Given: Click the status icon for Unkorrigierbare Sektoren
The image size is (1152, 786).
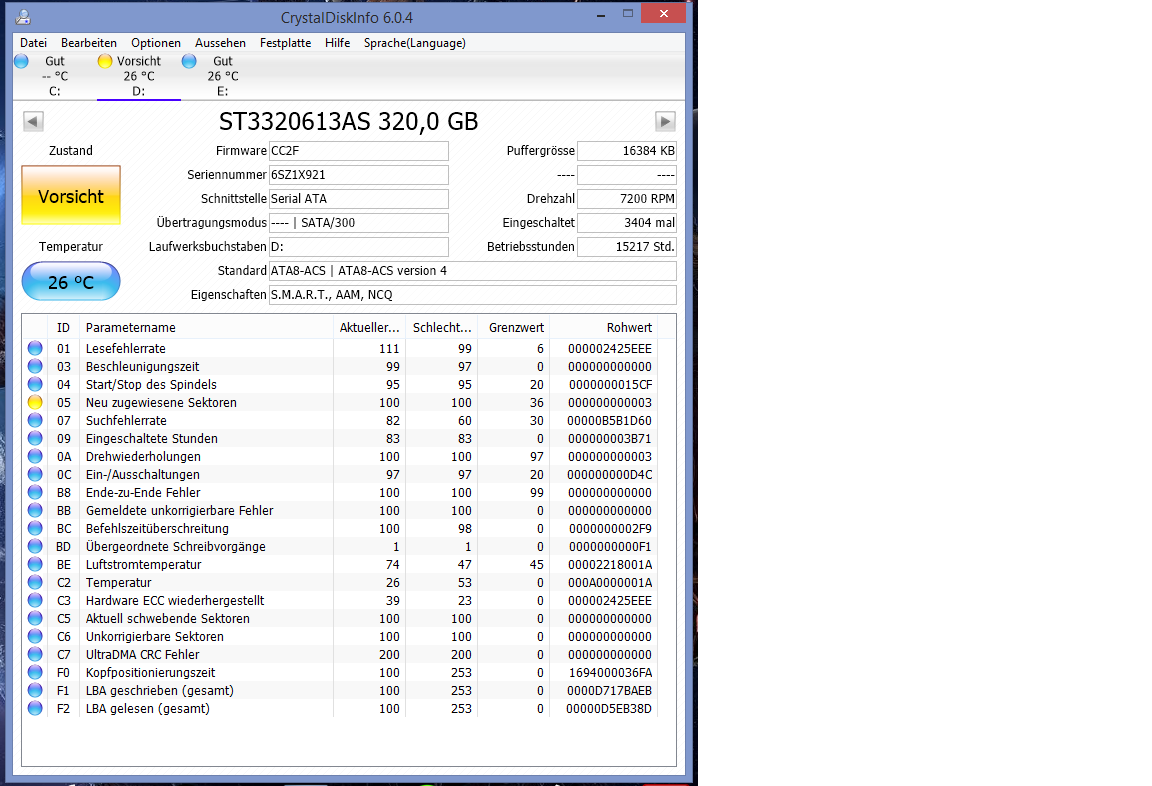Looking at the screenshot, I should [35, 636].
